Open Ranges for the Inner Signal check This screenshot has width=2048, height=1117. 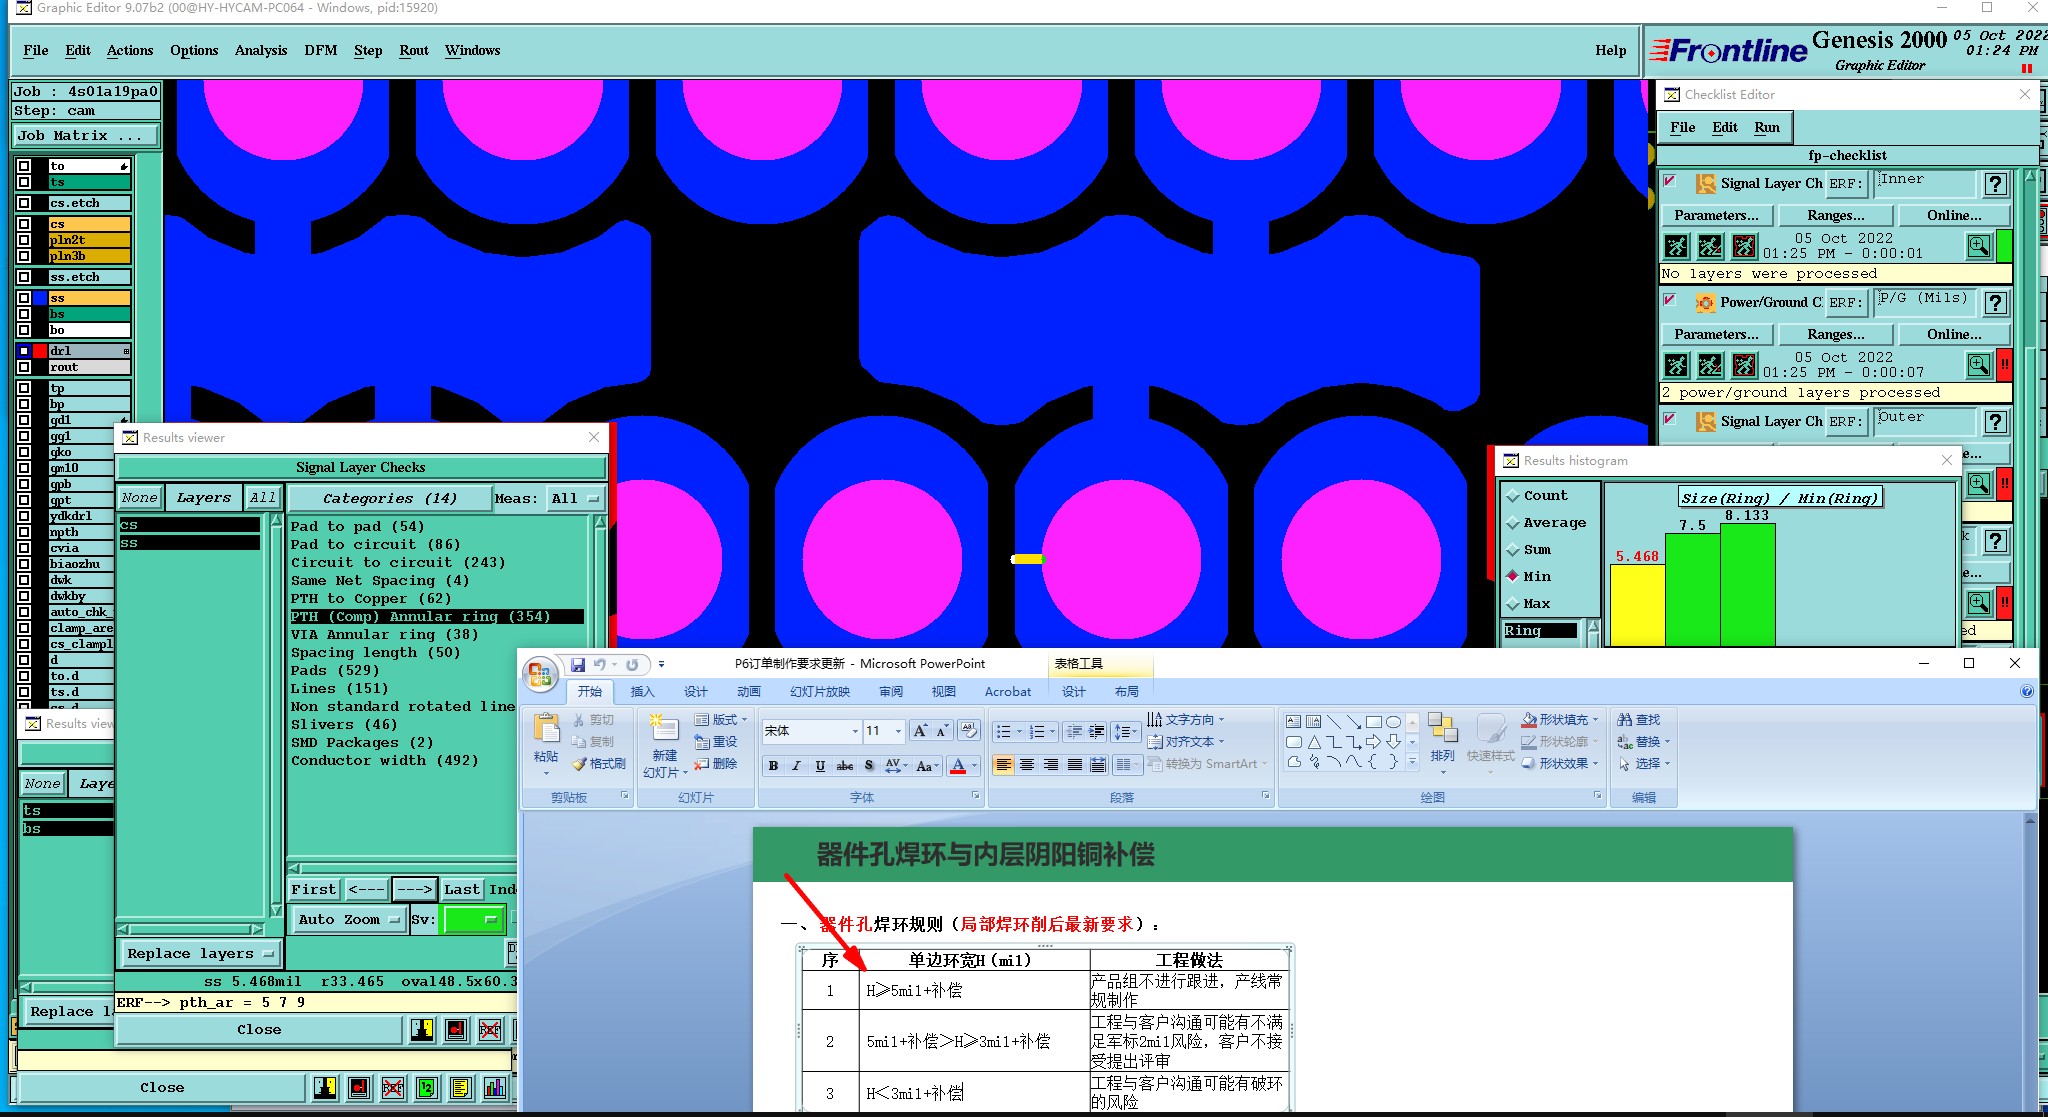coord(1835,215)
